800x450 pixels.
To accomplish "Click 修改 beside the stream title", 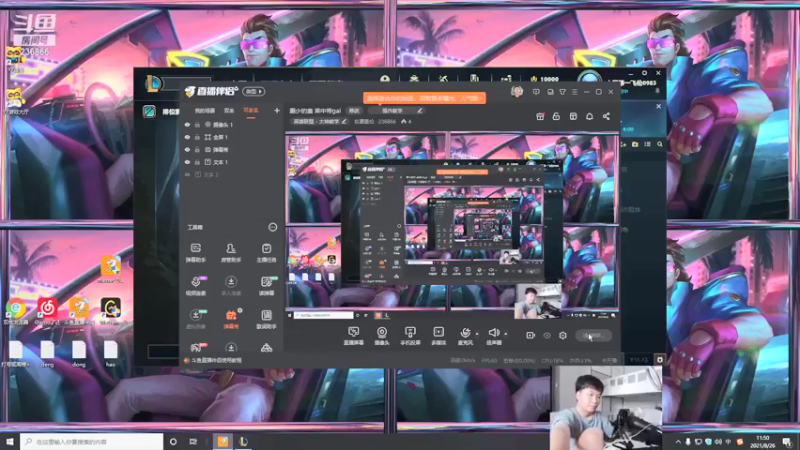I will coord(354,110).
